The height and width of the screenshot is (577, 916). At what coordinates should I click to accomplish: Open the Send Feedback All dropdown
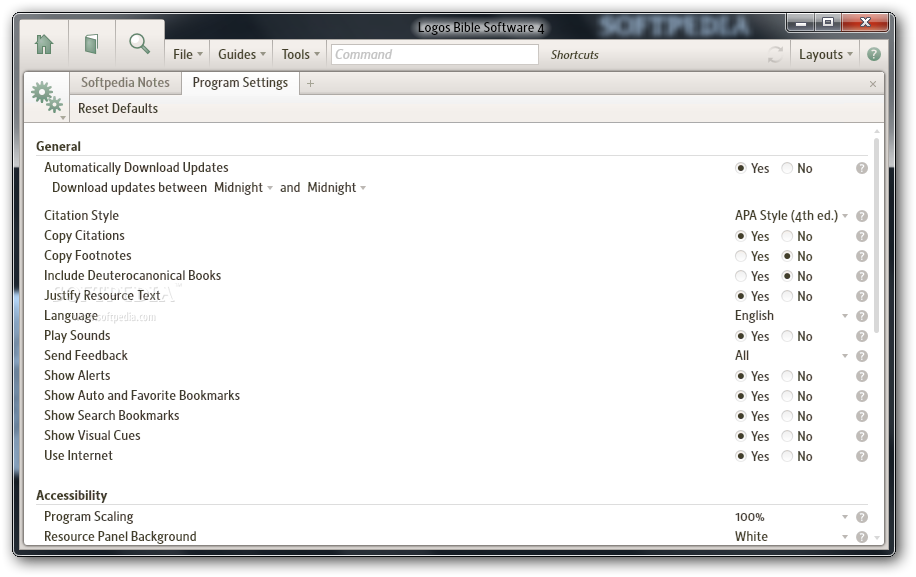click(792, 356)
